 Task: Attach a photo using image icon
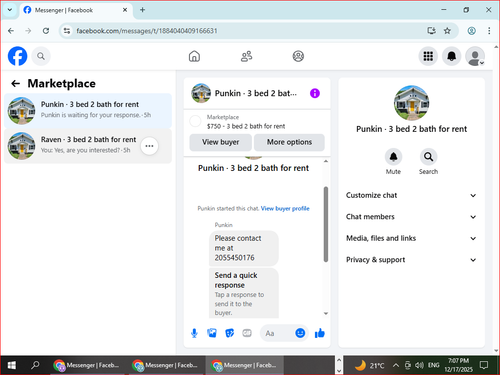(x=212, y=333)
